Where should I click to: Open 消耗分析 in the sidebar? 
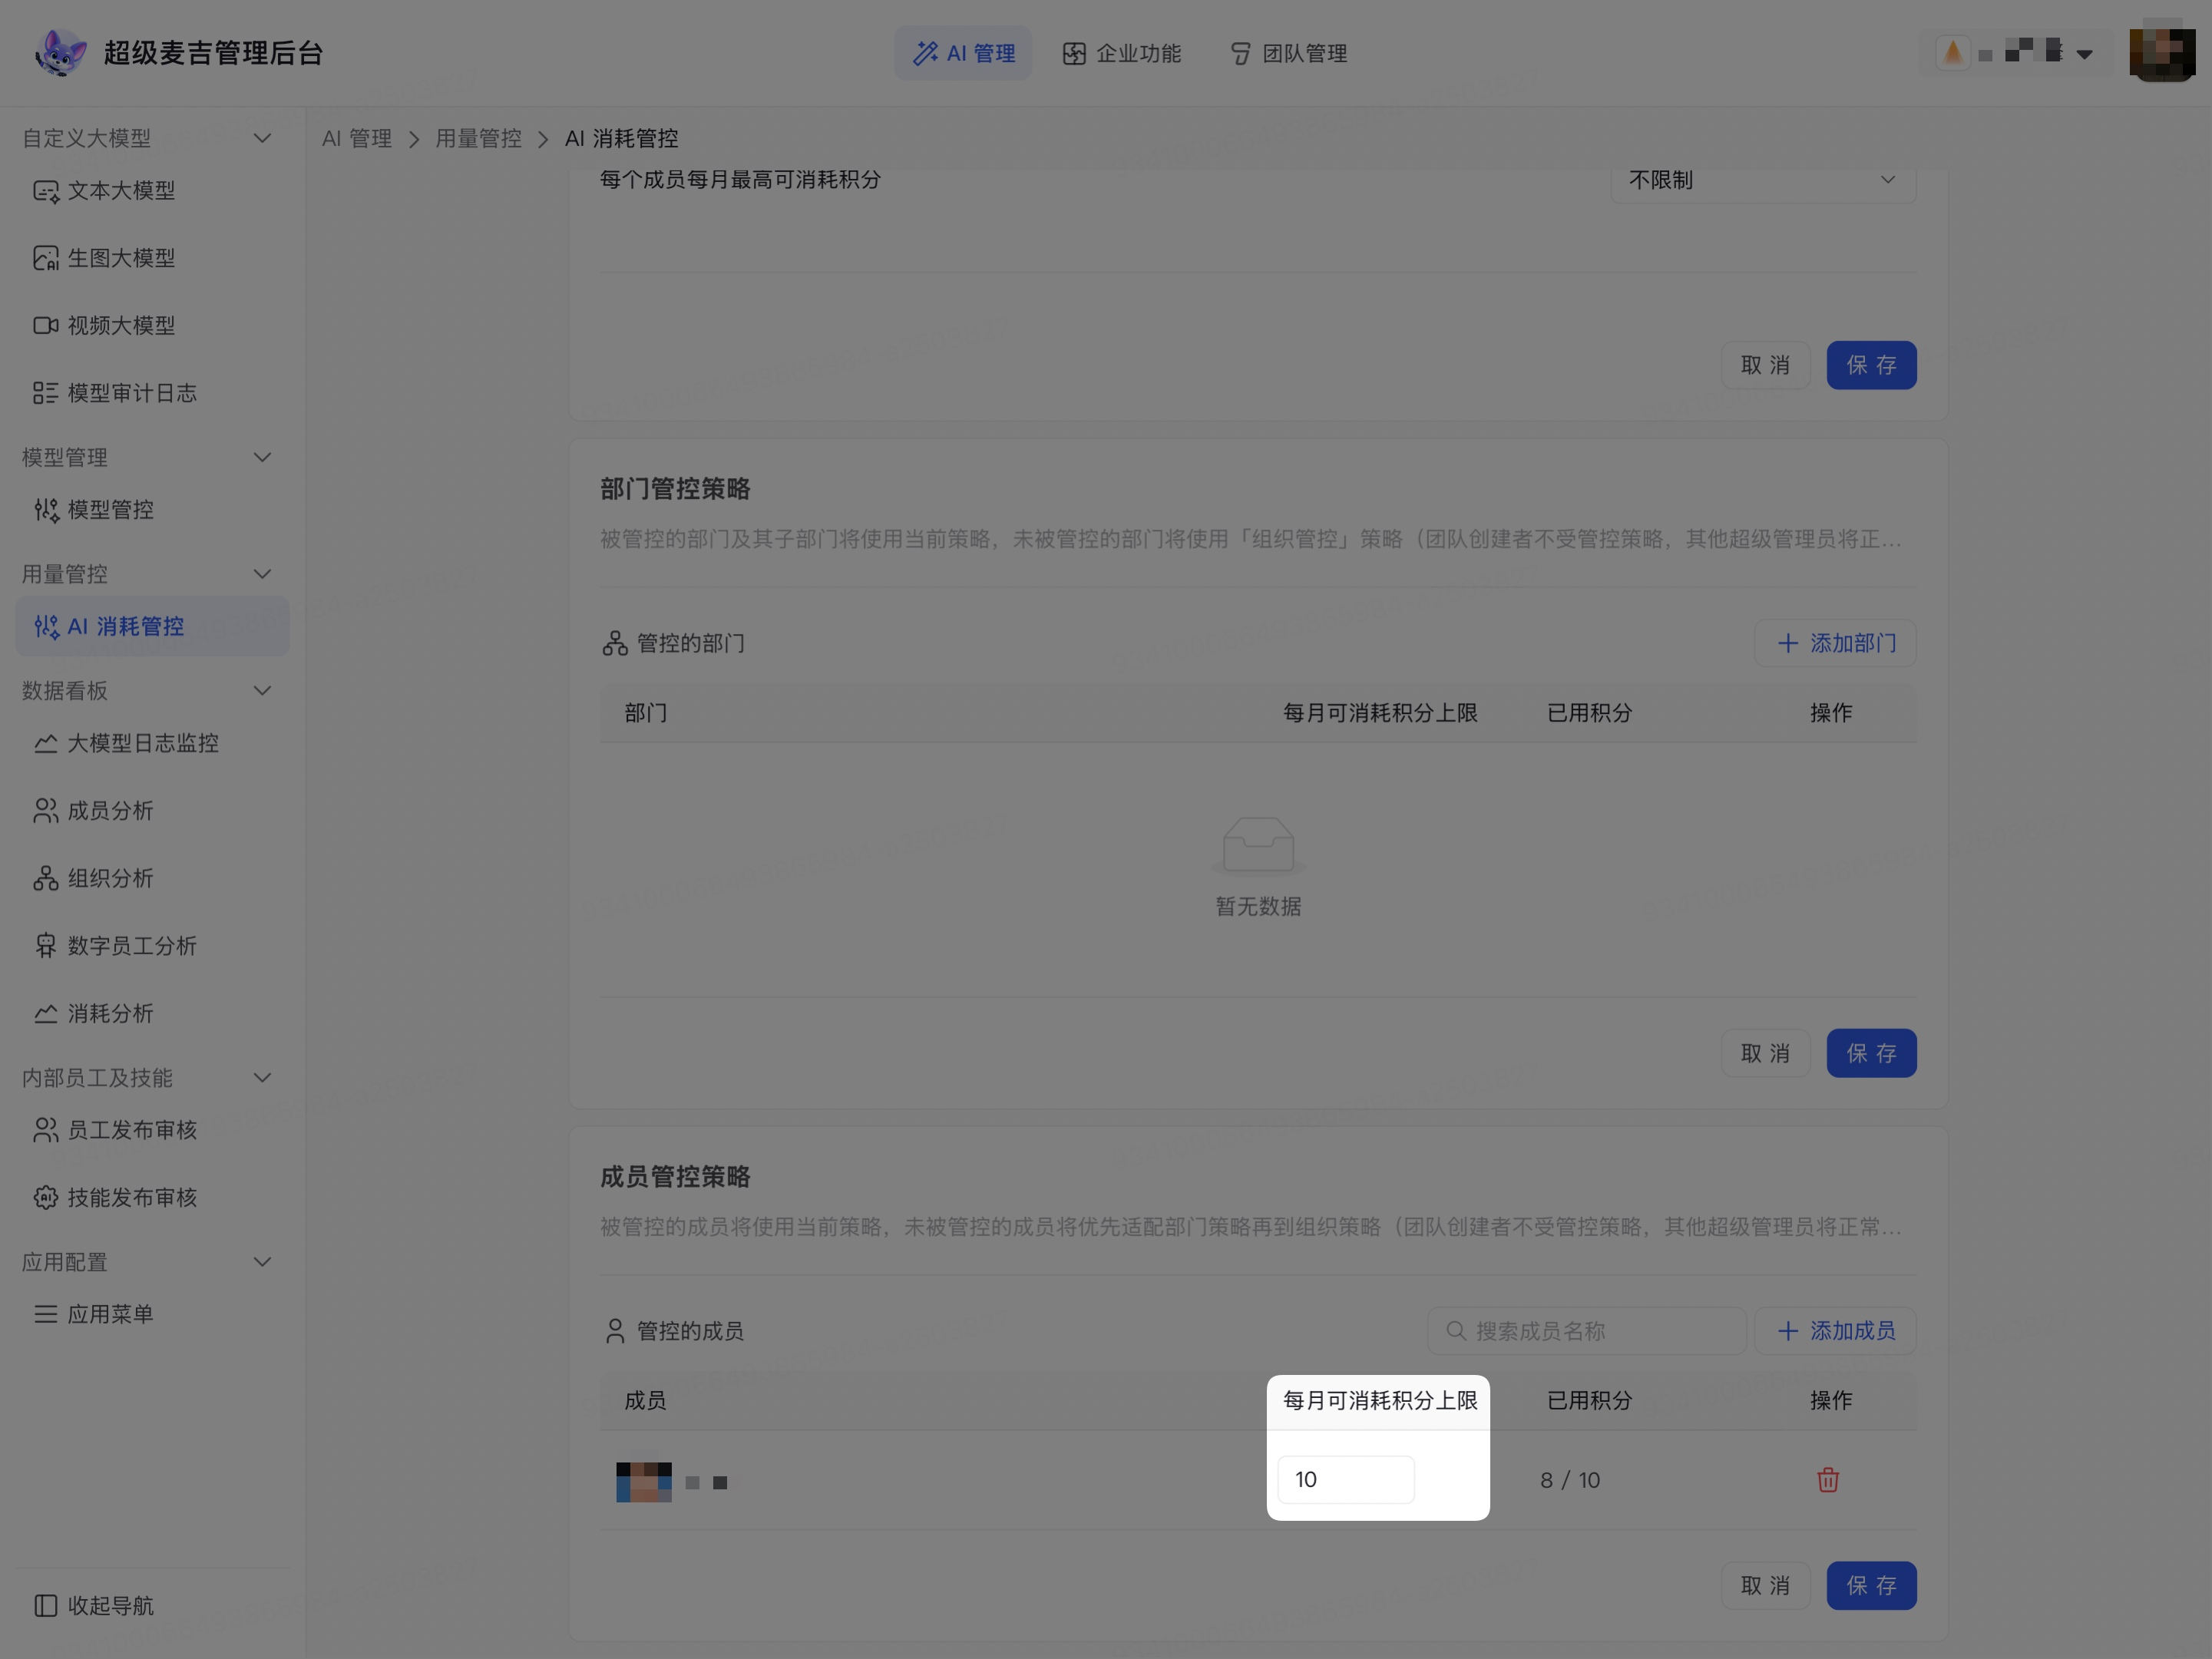(152, 1013)
